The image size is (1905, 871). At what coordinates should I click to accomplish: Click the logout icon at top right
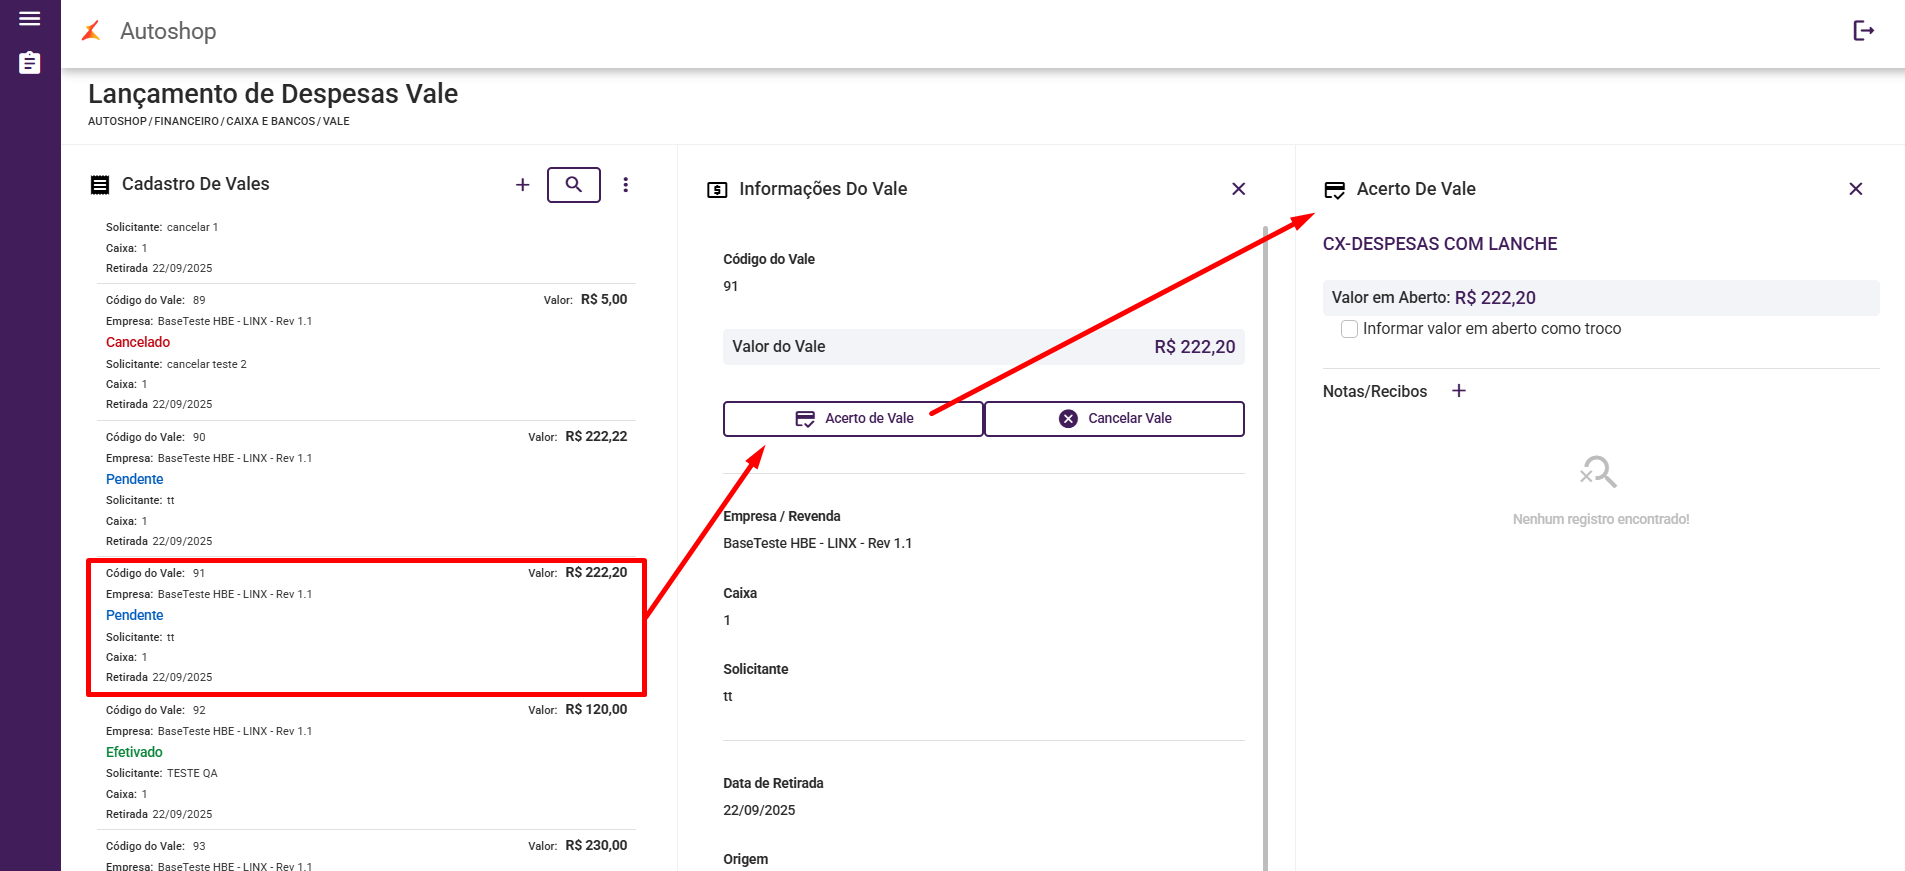[1863, 31]
